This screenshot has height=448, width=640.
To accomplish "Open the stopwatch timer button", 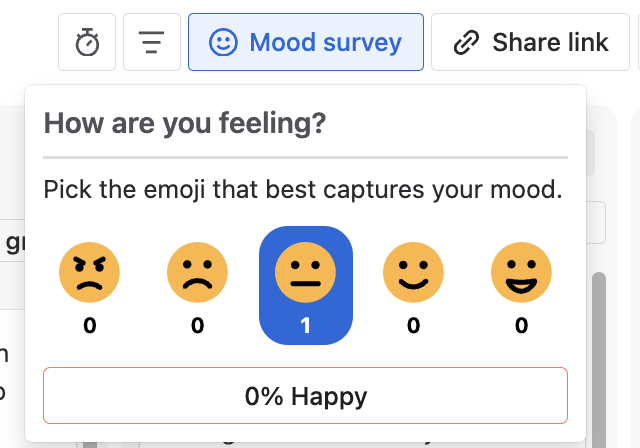I will [x=87, y=42].
